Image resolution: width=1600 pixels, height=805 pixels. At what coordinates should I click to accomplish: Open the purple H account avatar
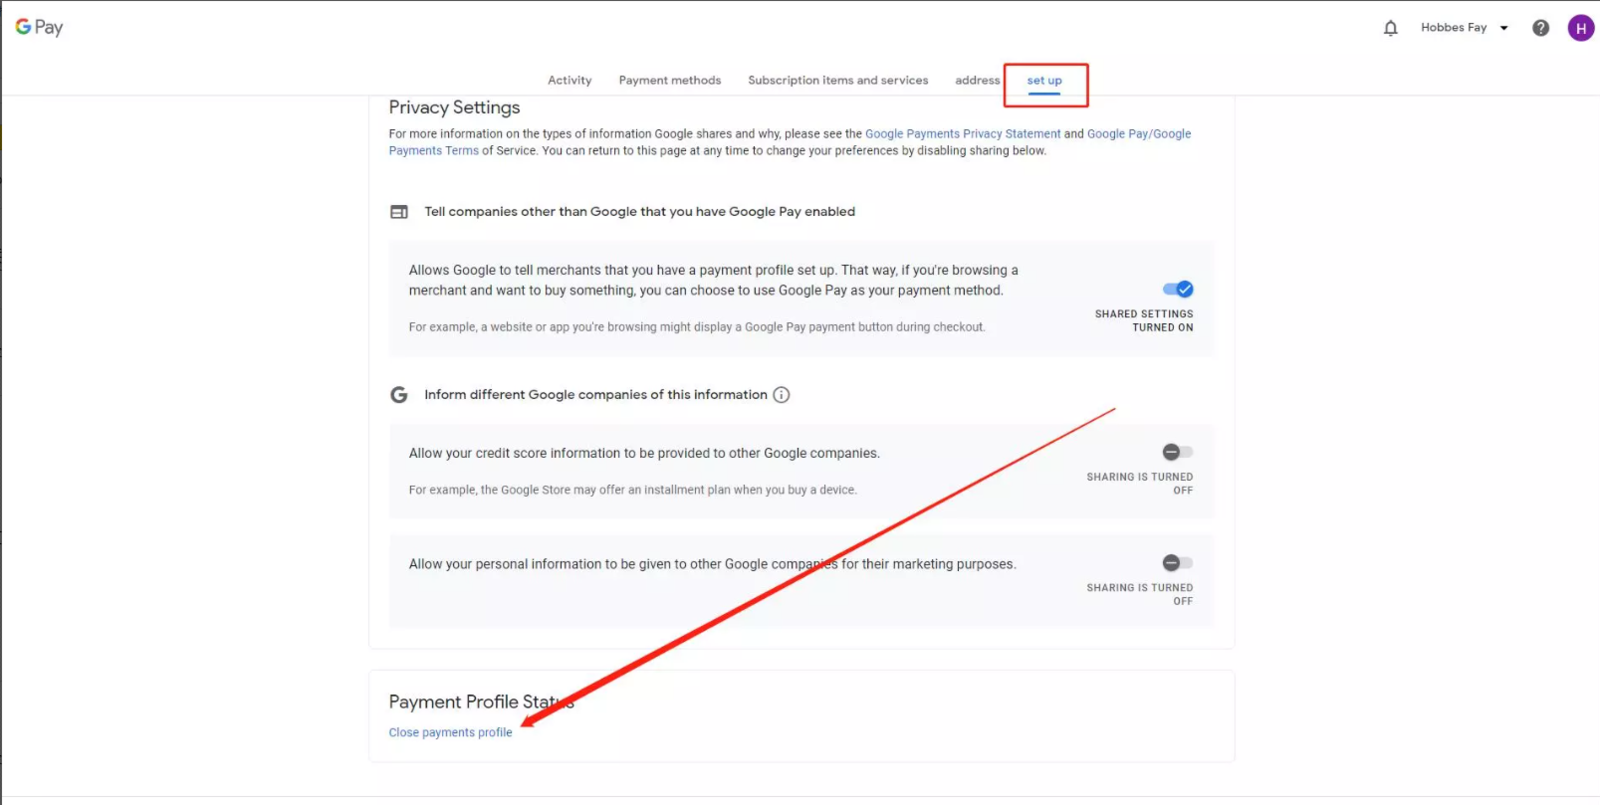click(x=1581, y=28)
